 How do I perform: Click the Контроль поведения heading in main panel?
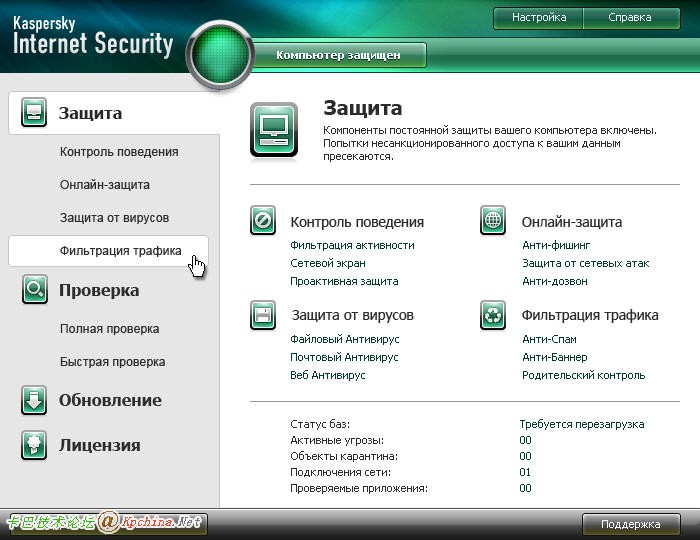[357, 222]
